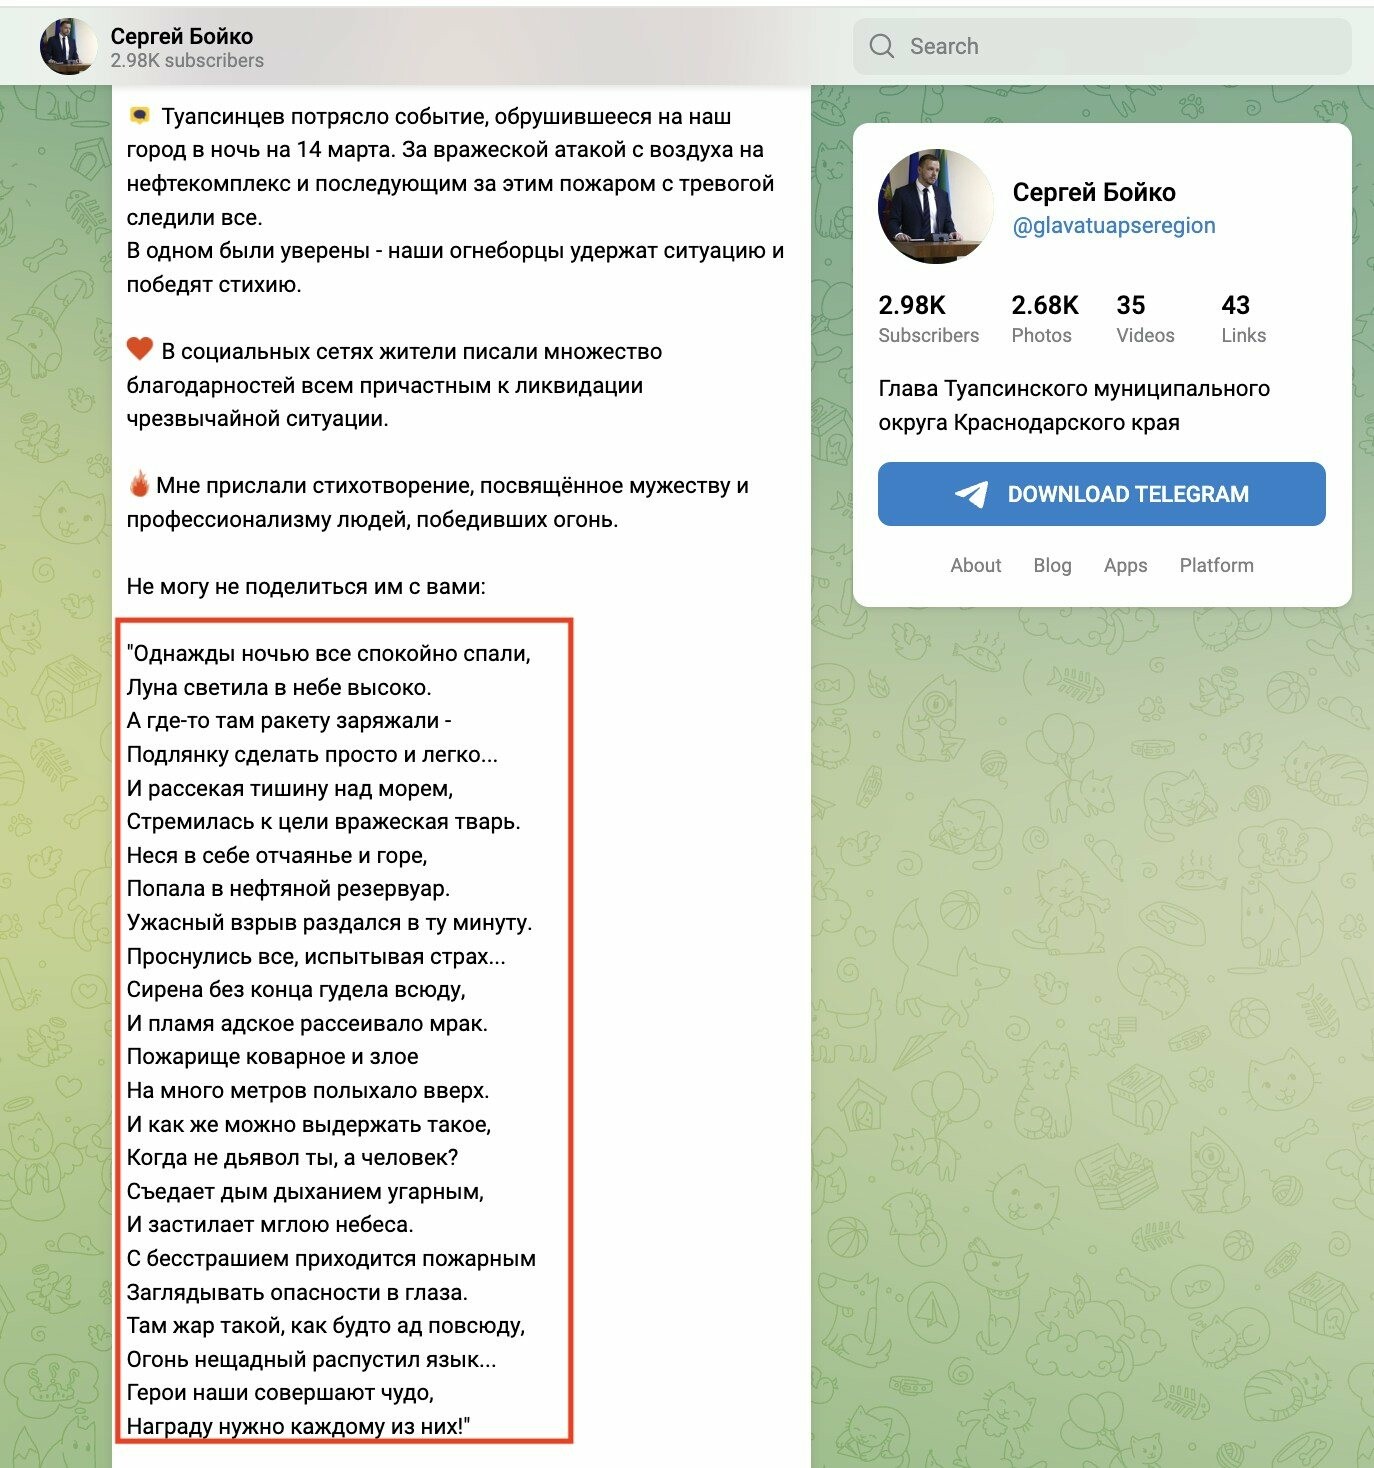Viewport: 1374px width, 1468px height.
Task: Click the Сергей Бойко header channel name
Action: pyautogui.click(x=182, y=36)
